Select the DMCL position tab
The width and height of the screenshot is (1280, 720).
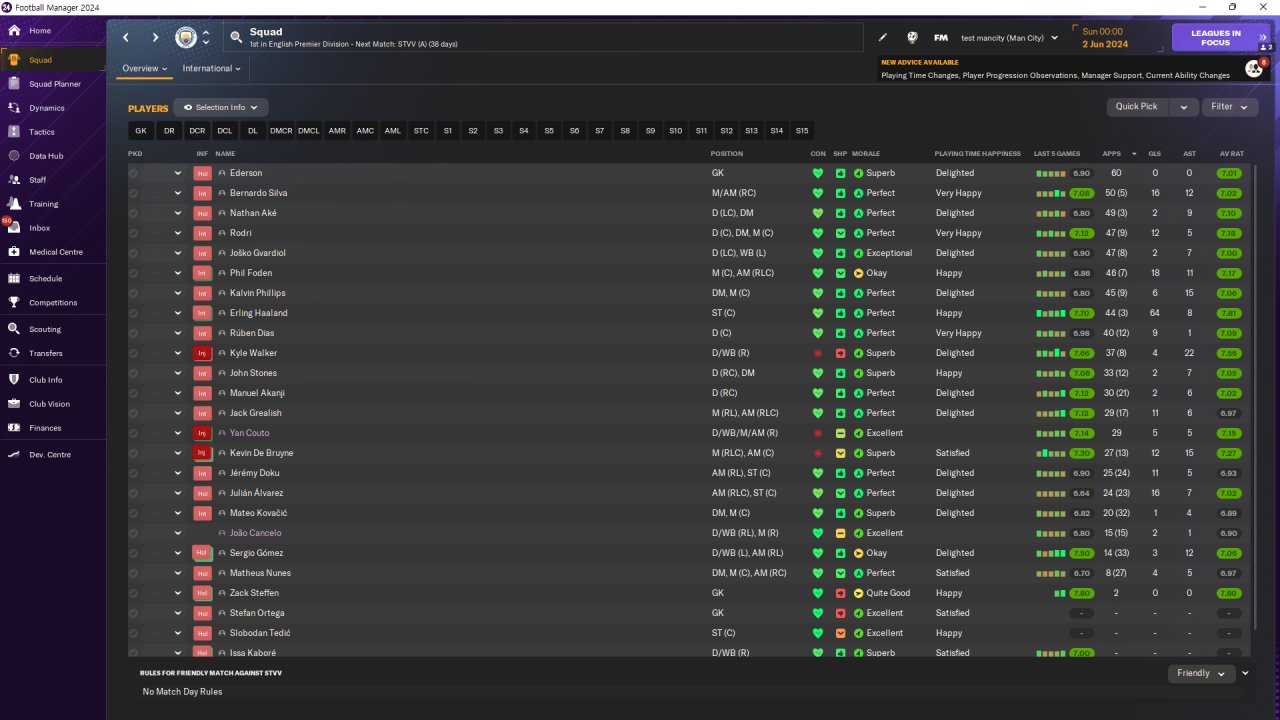(x=309, y=131)
